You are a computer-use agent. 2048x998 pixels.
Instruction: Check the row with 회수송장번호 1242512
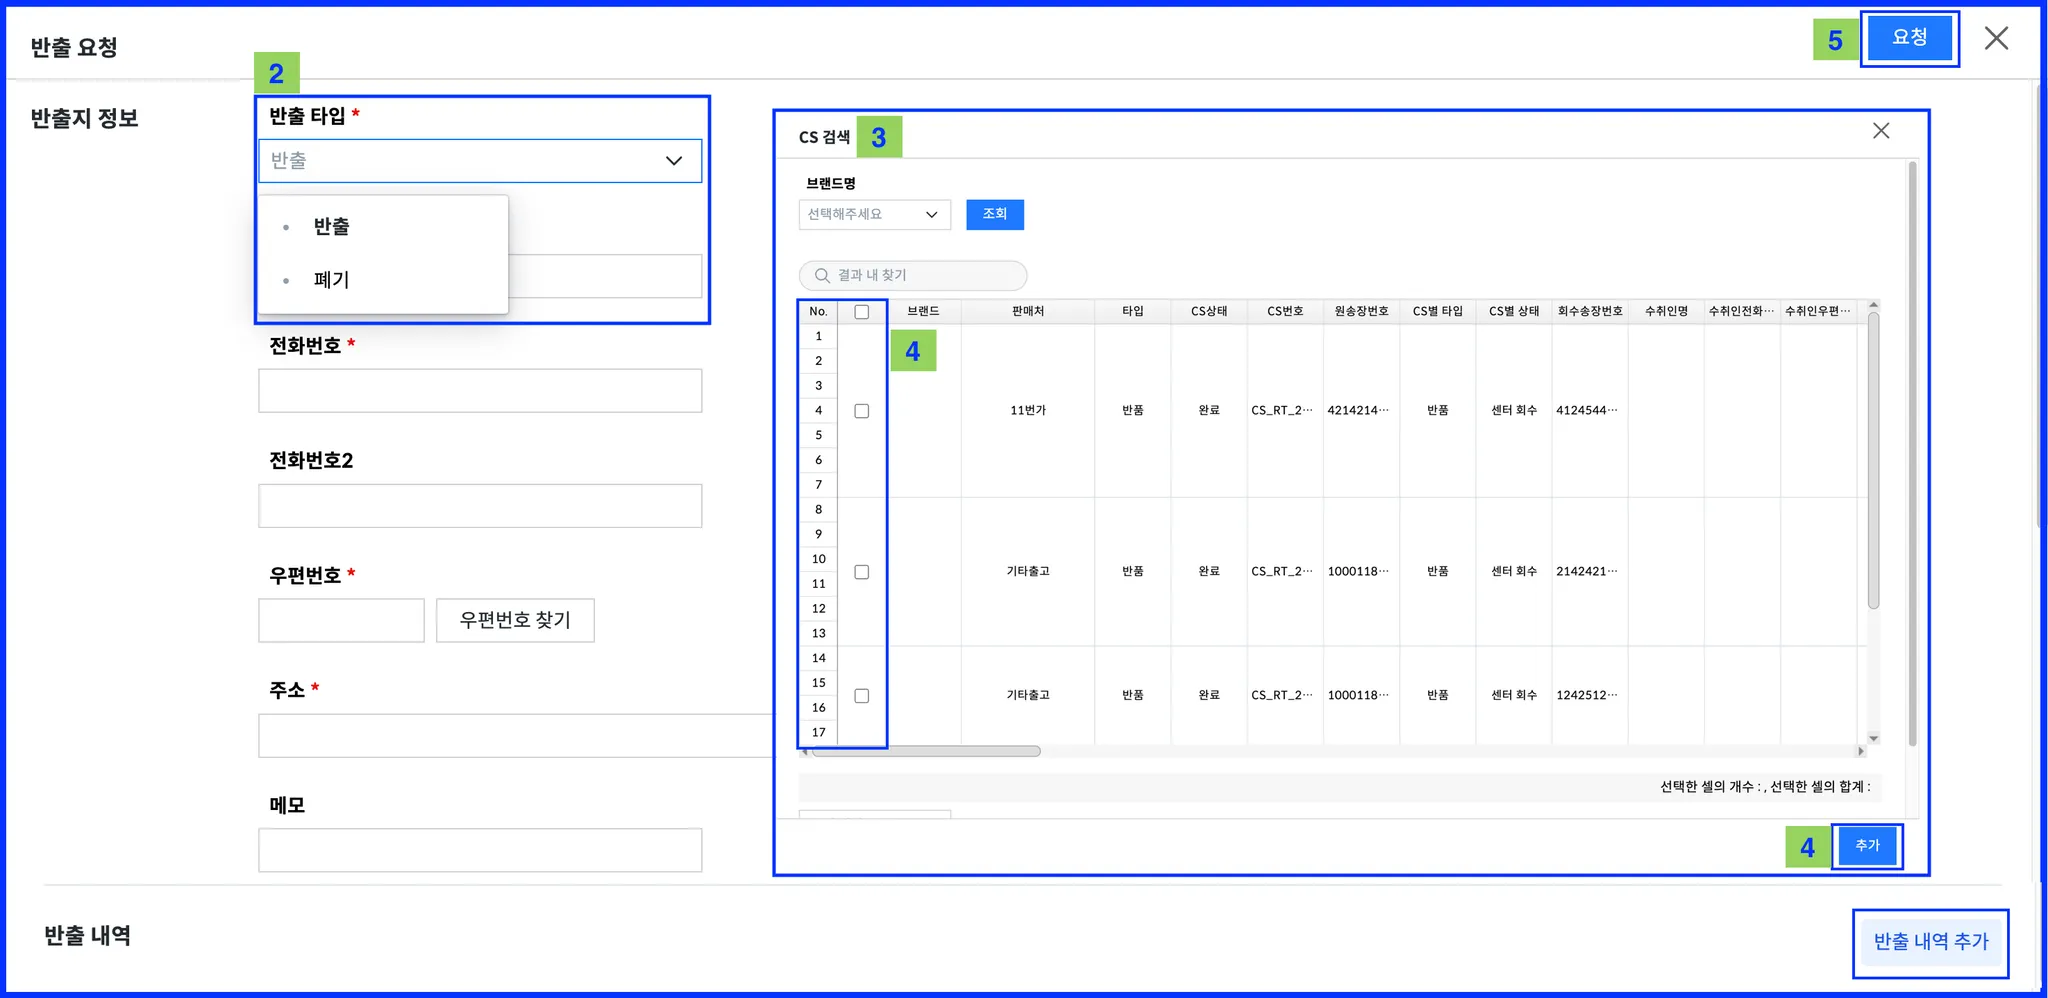(862, 696)
